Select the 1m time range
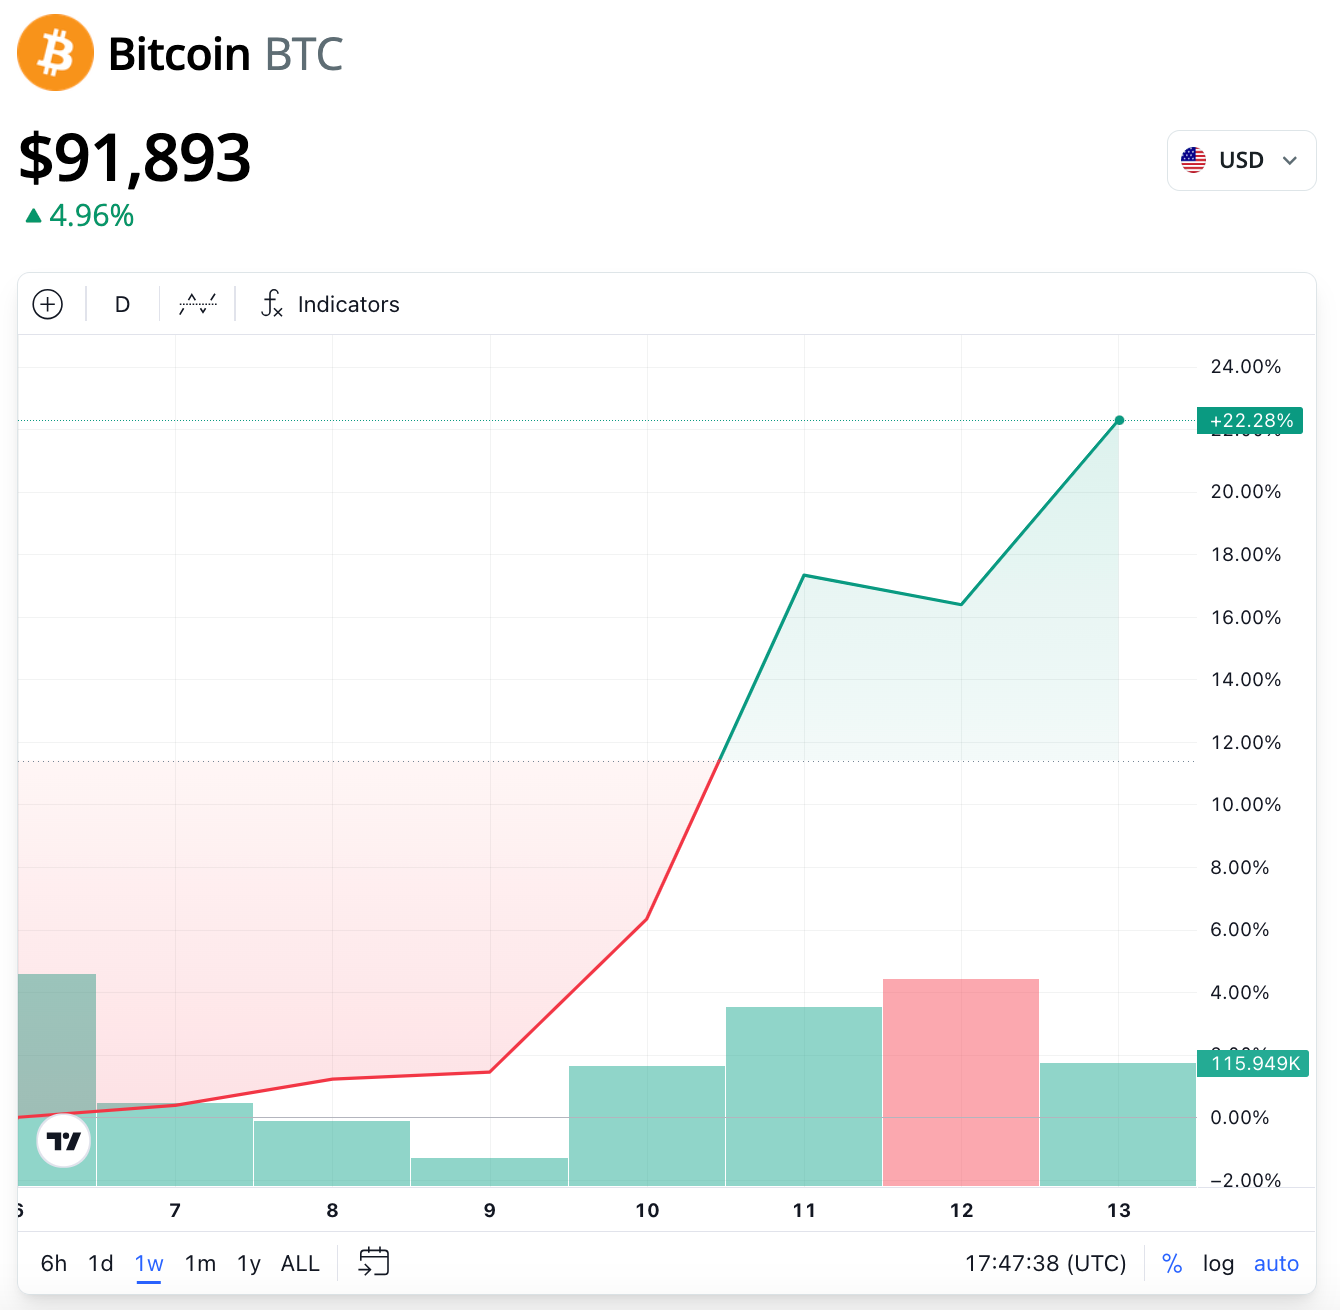 tap(200, 1263)
